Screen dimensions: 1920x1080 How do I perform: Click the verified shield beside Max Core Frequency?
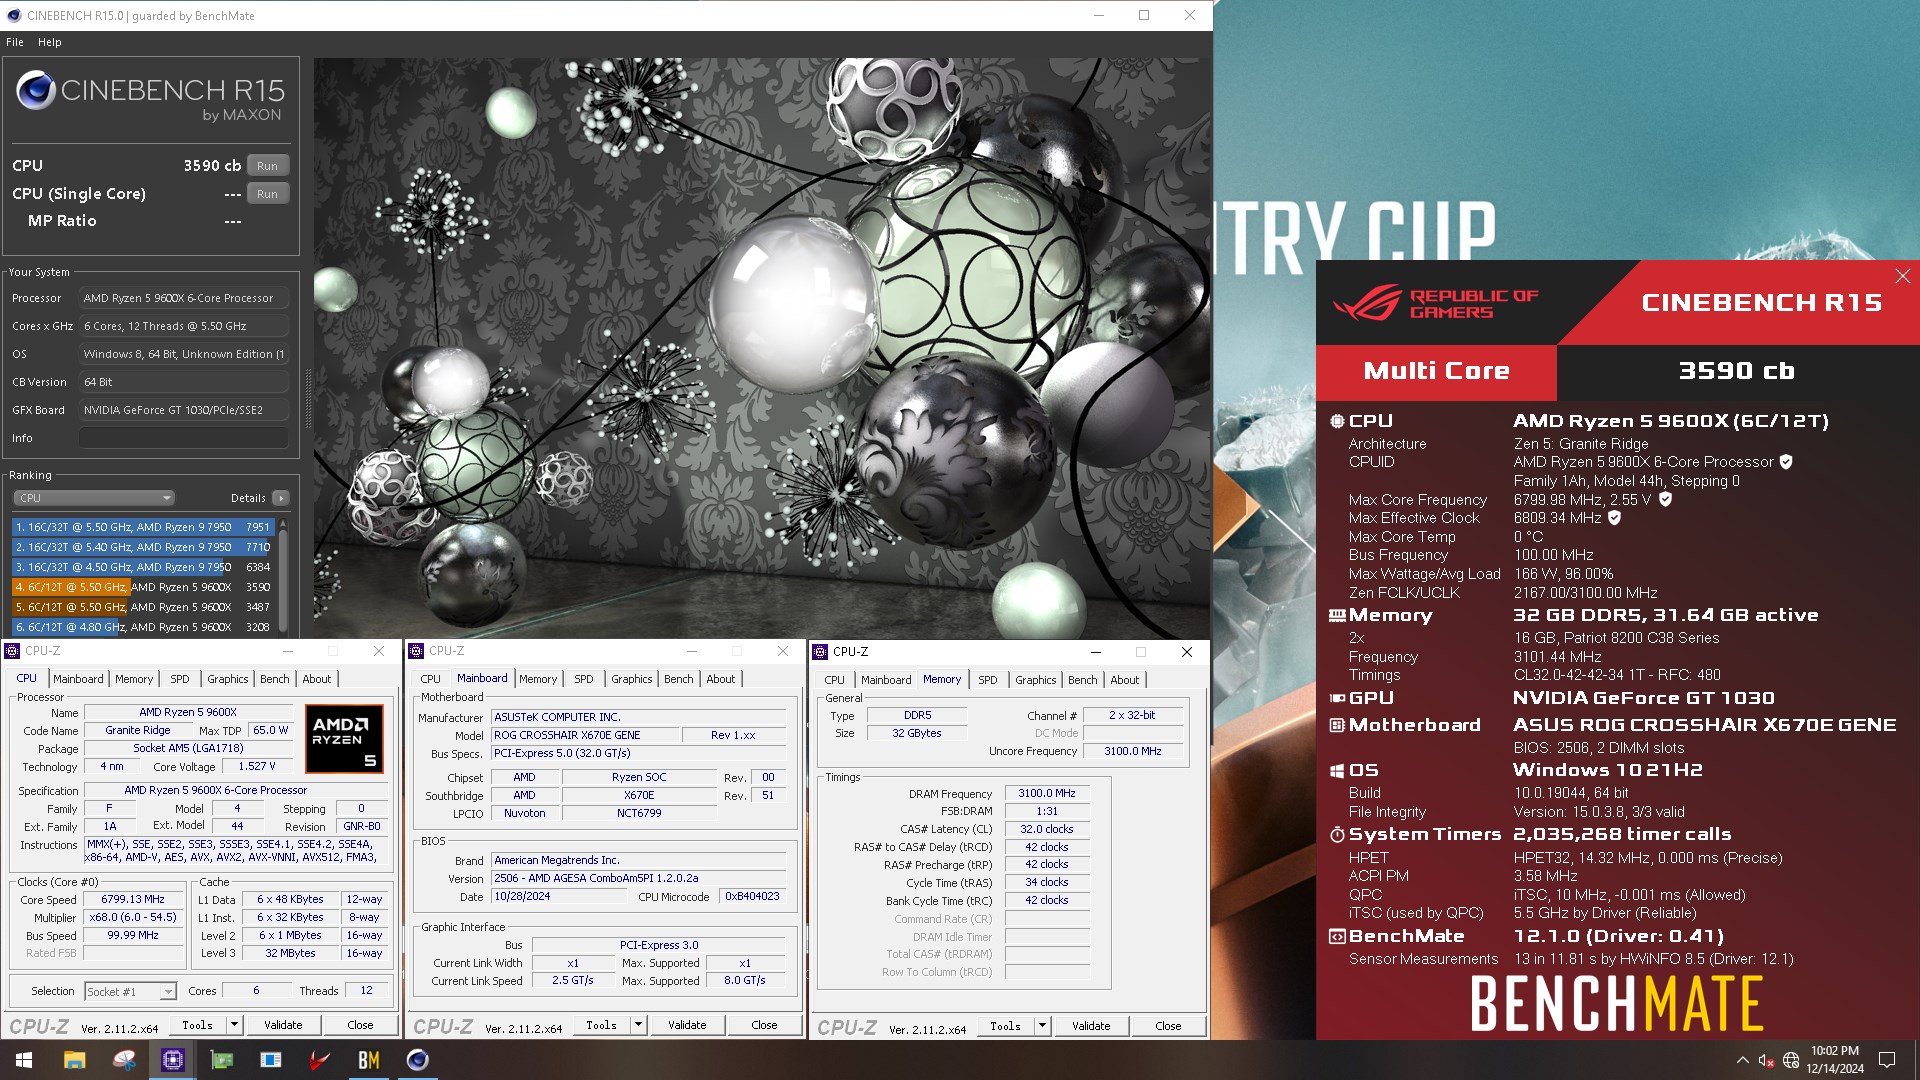[x=1665, y=499]
